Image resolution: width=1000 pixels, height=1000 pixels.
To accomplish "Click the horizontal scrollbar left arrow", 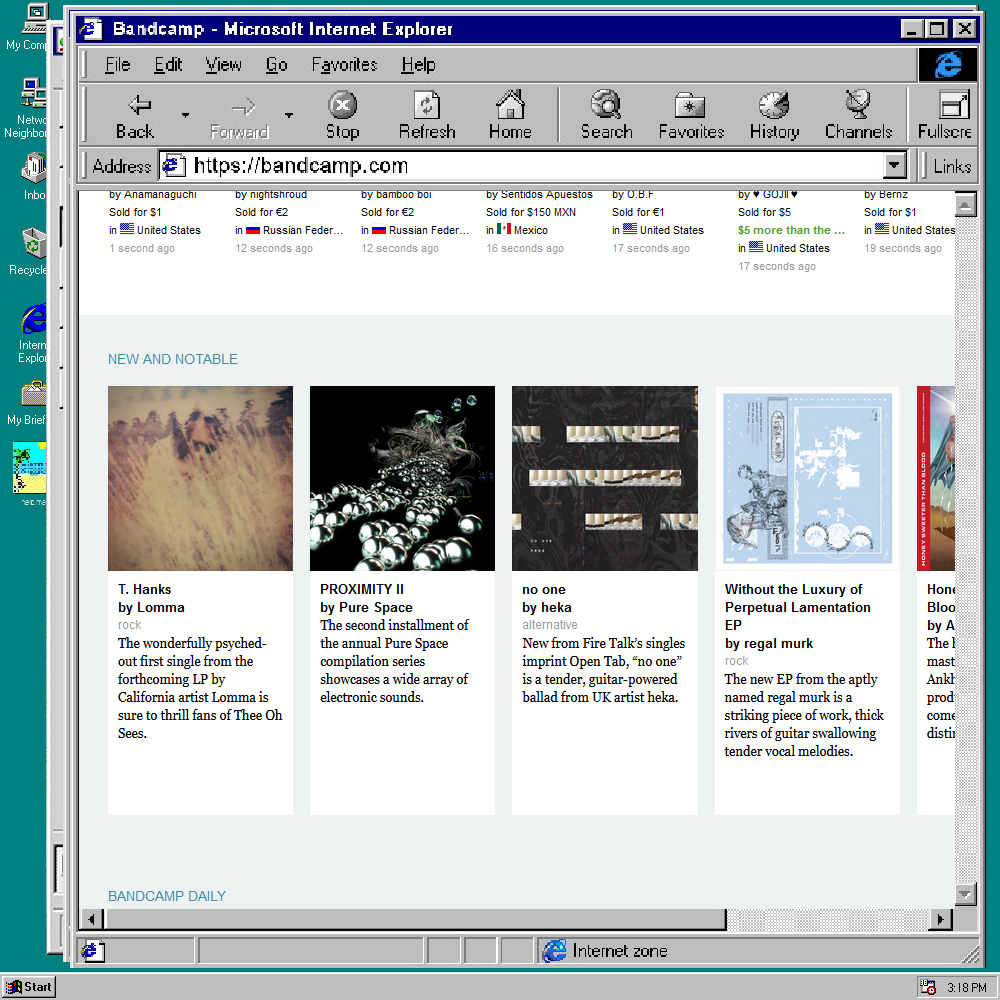I will coord(92,919).
